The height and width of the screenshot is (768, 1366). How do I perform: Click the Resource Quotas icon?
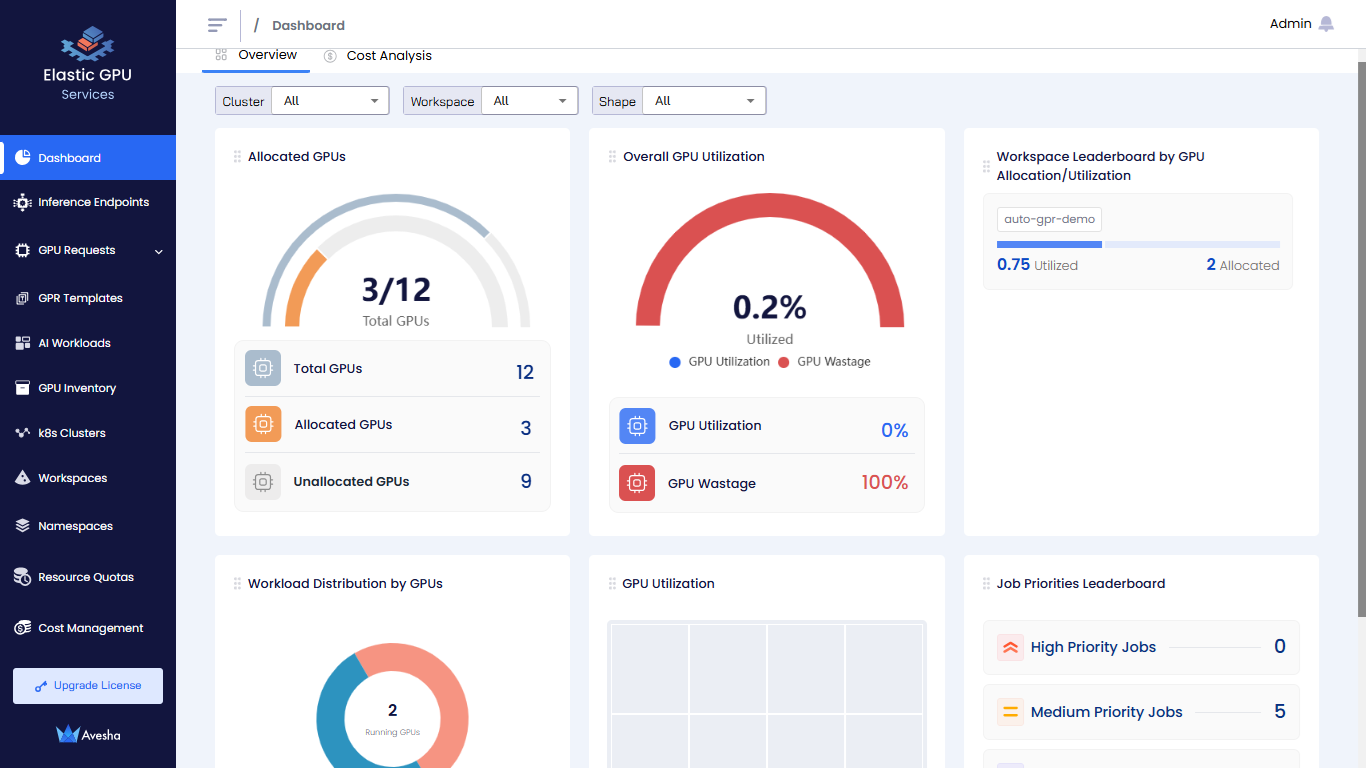click(x=22, y=577)
